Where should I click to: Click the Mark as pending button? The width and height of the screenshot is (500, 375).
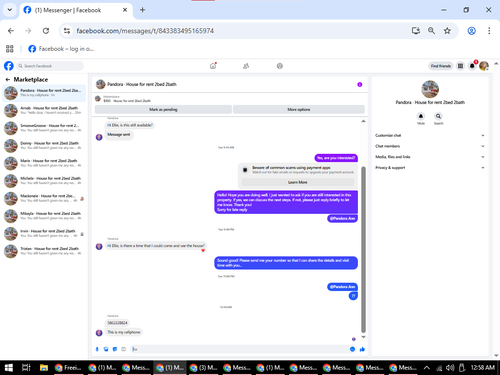163,110
